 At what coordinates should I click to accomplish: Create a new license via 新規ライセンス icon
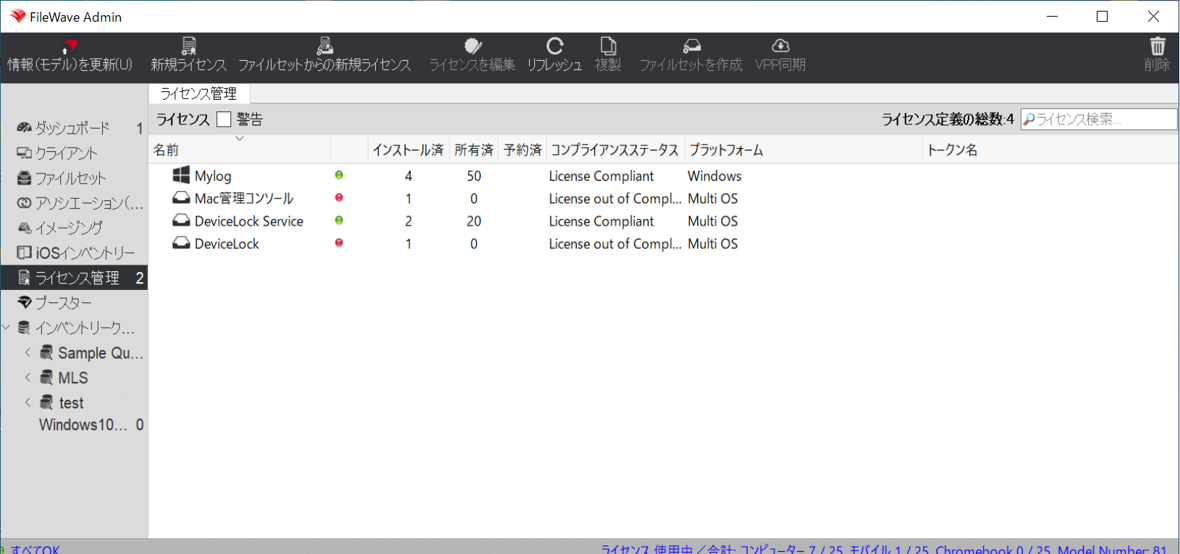[x=189, y=47]
